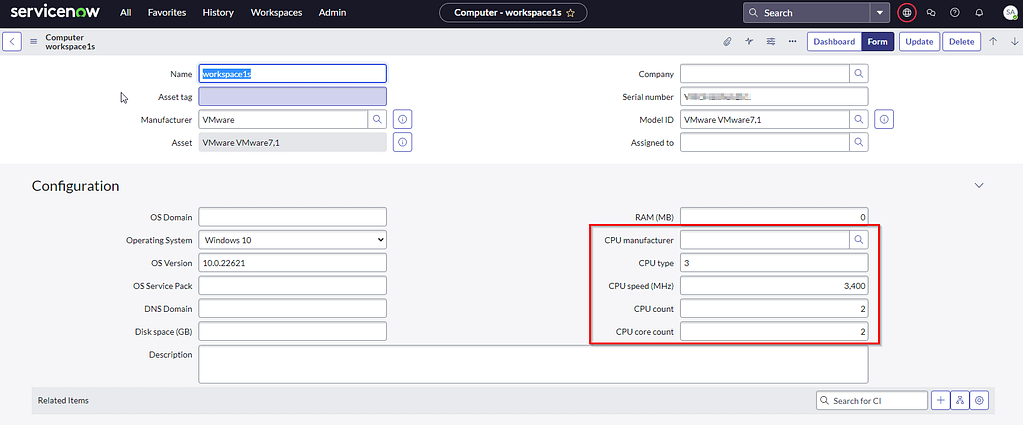
Task: Click the help question mark icon
Action: tap(955, 13)
